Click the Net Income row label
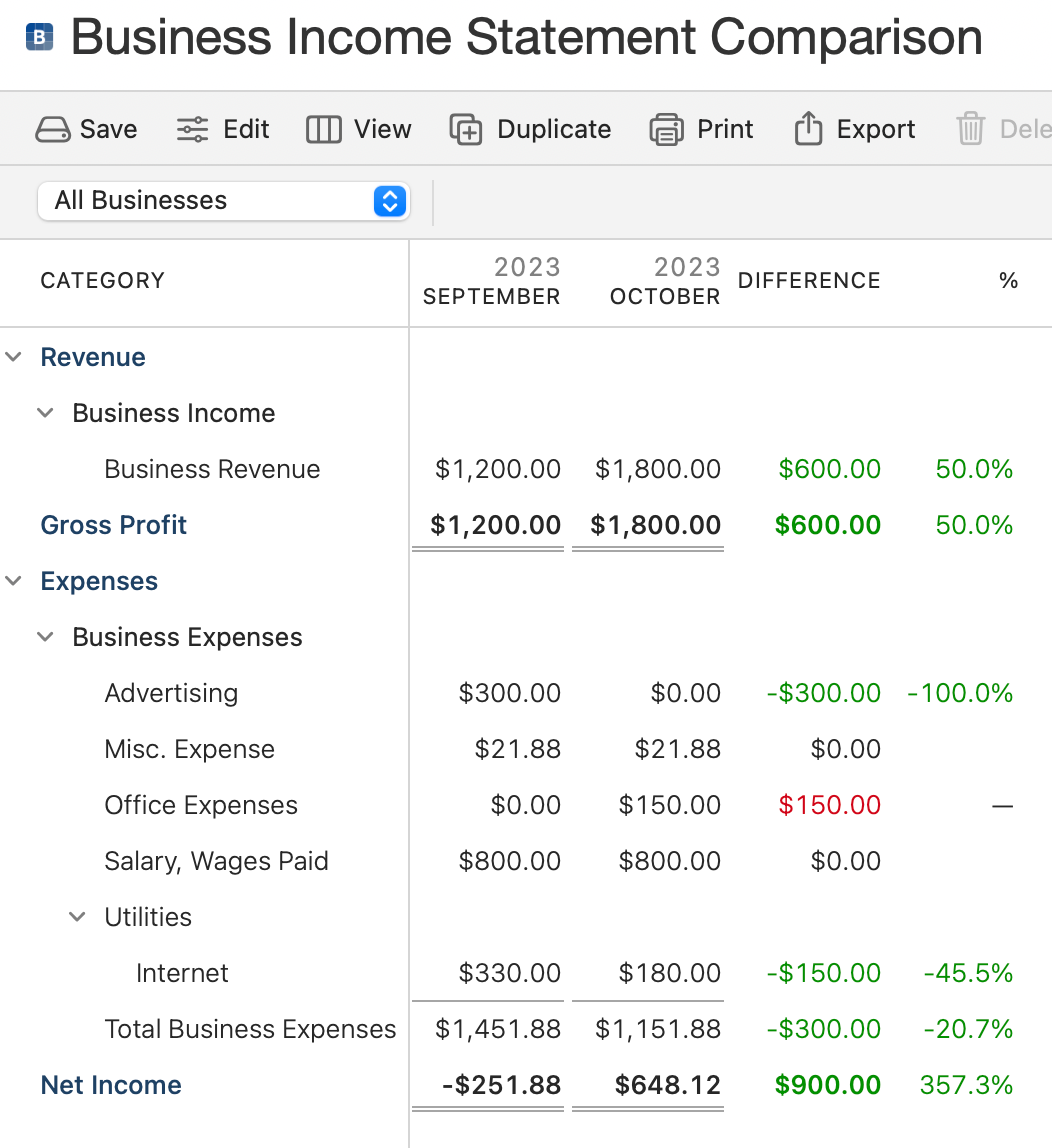1052x1148 pixels. [111, 1085]
